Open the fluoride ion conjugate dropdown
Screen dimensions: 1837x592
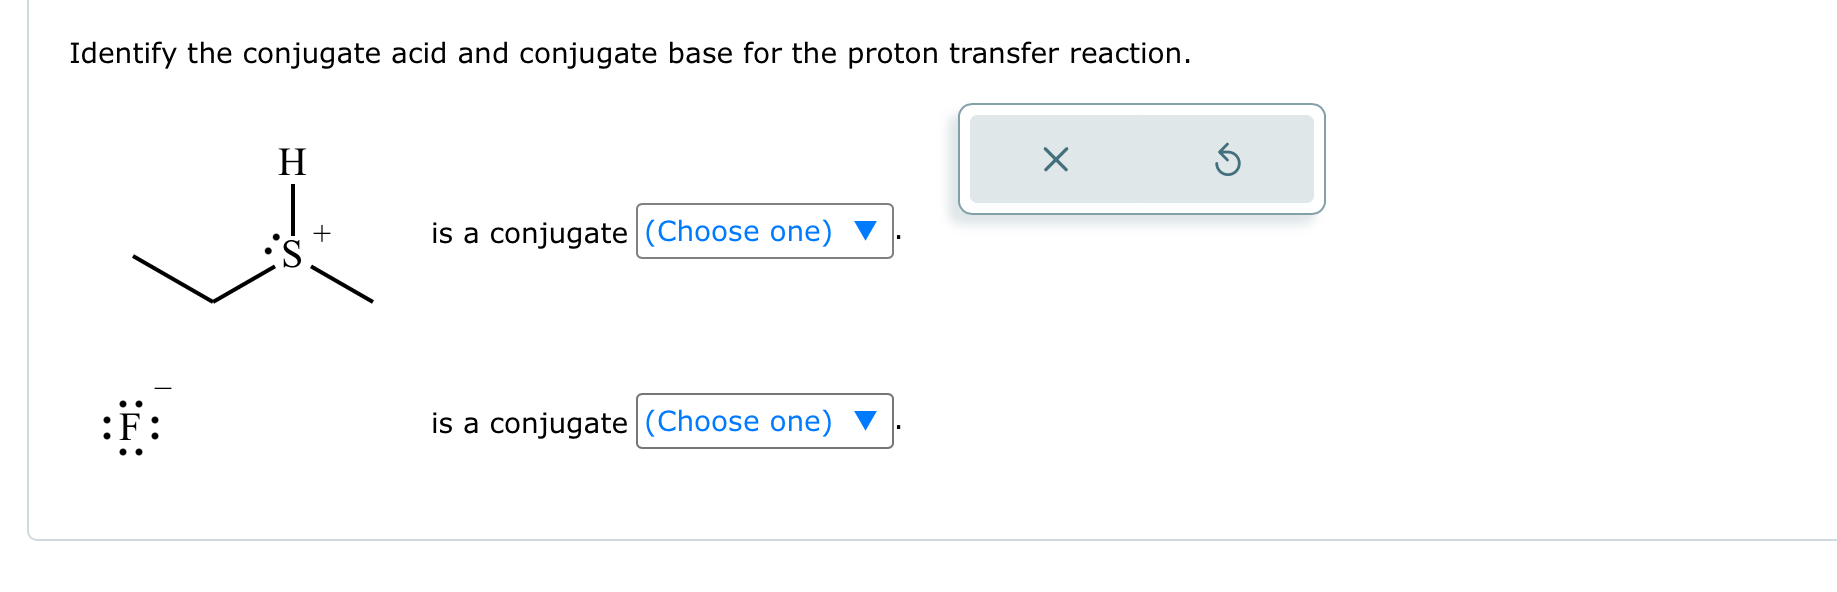764,421
